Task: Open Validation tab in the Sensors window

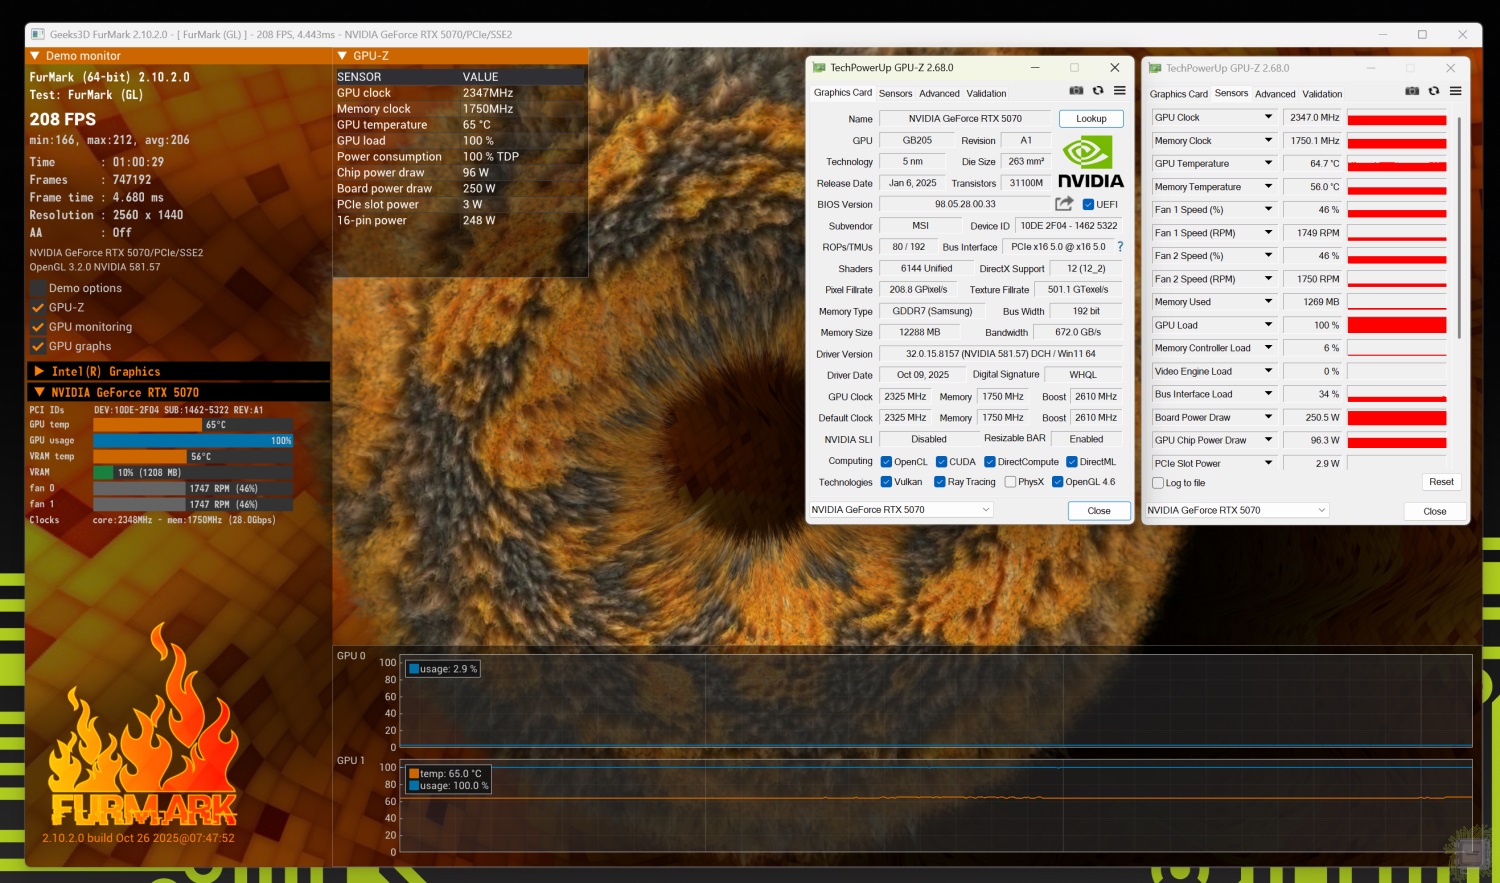Action: point(1322,94)
